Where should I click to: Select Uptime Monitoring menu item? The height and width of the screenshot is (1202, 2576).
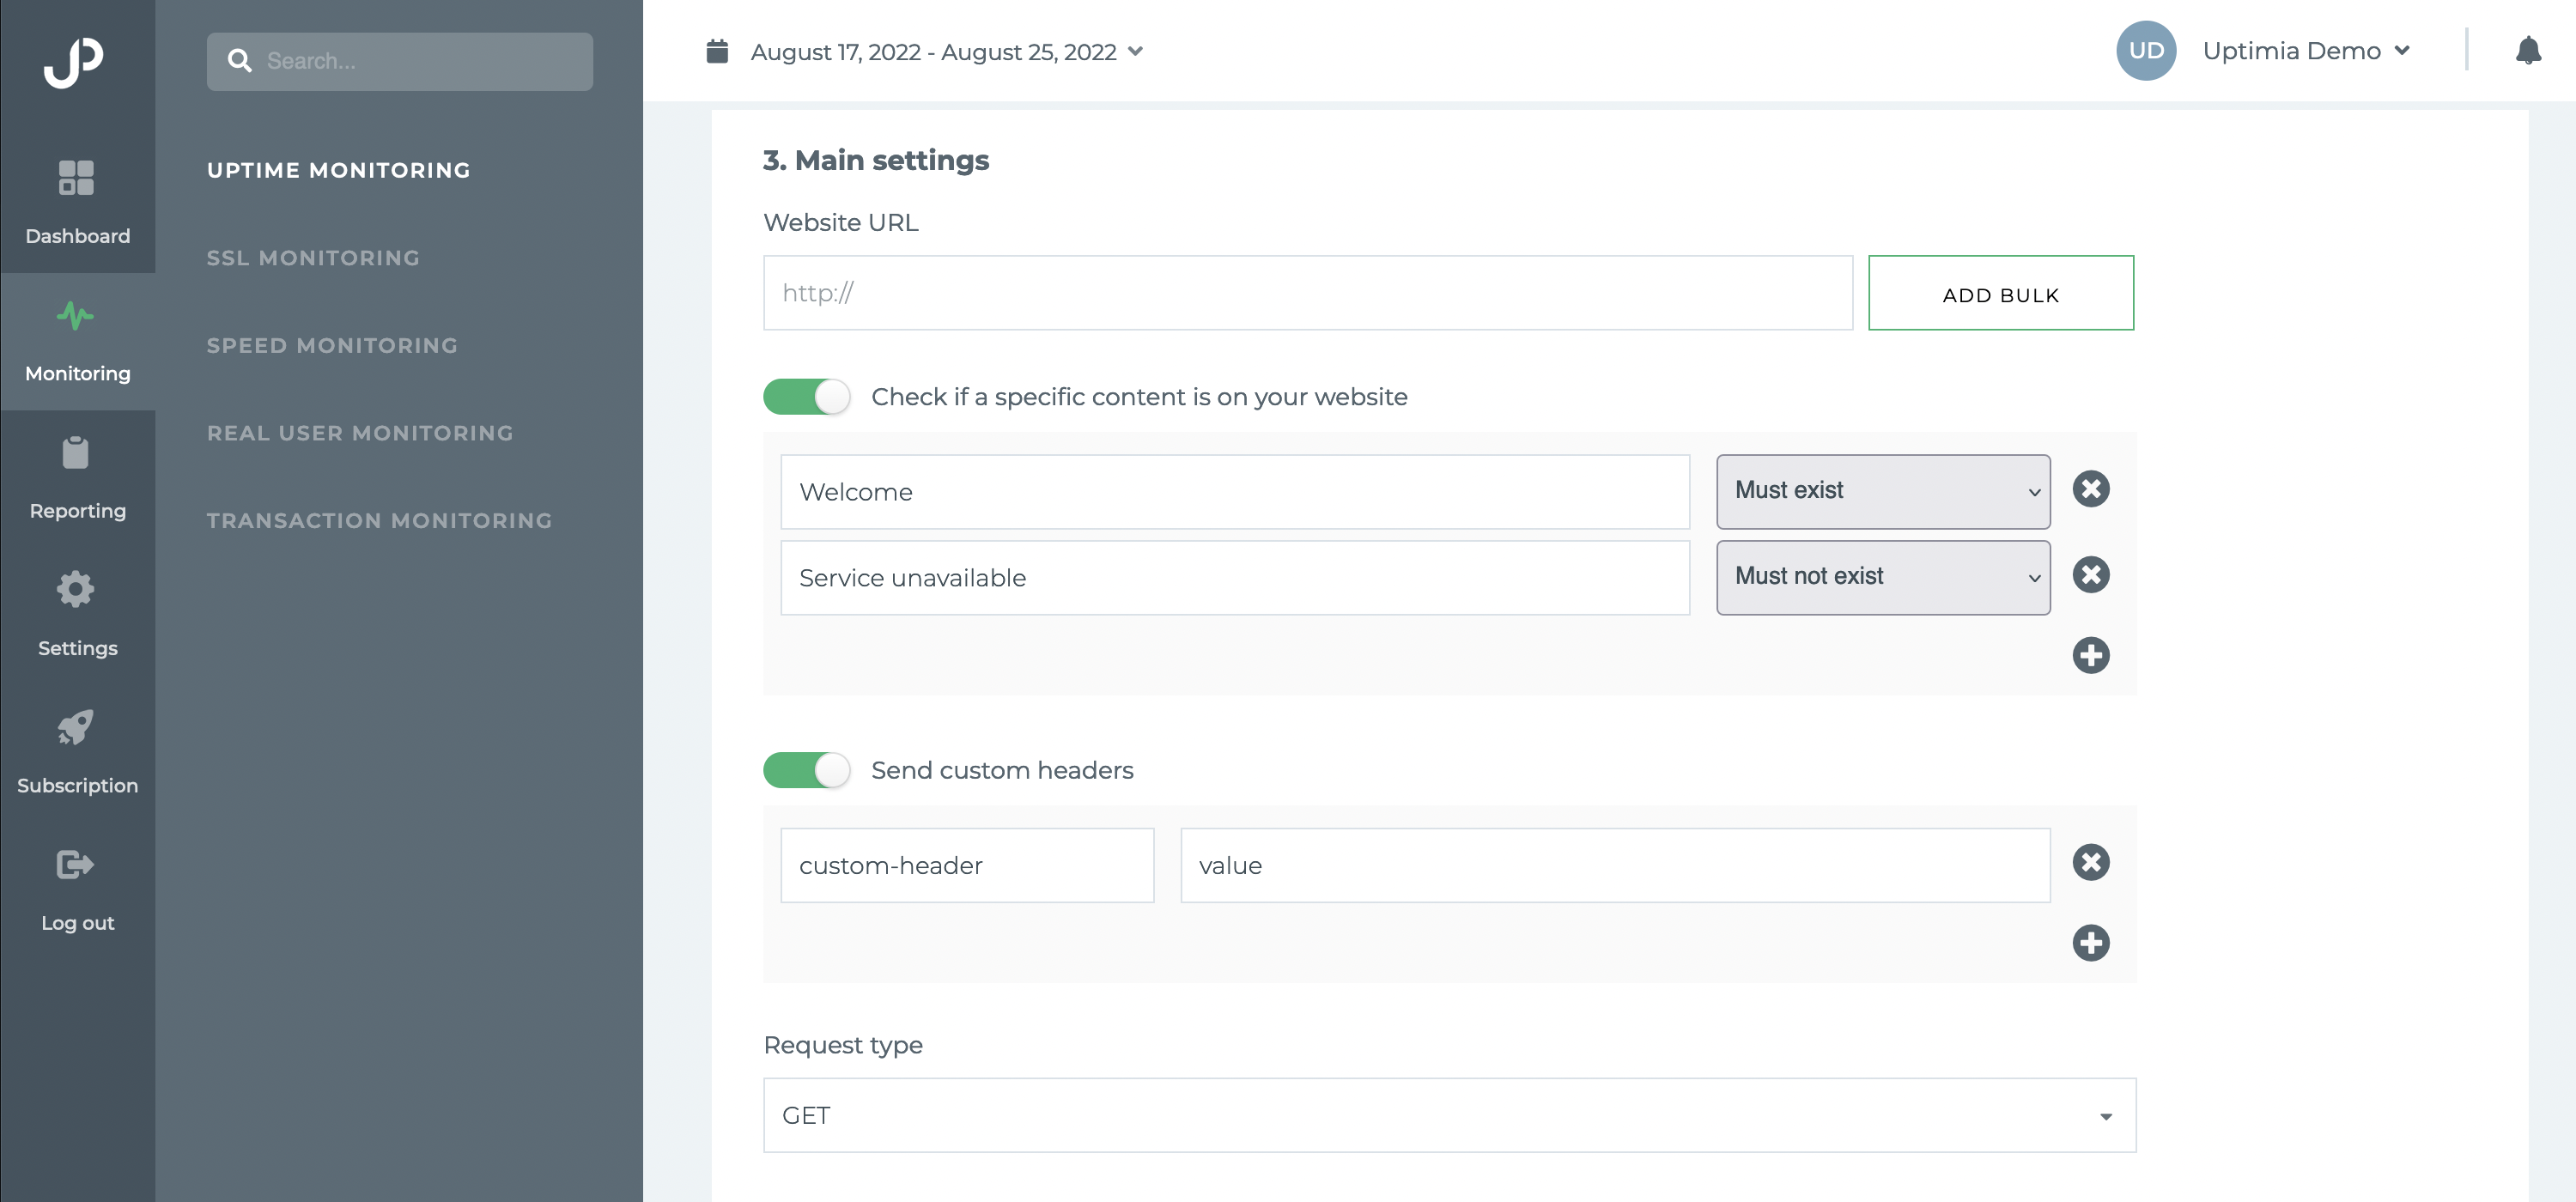(339, 170)
